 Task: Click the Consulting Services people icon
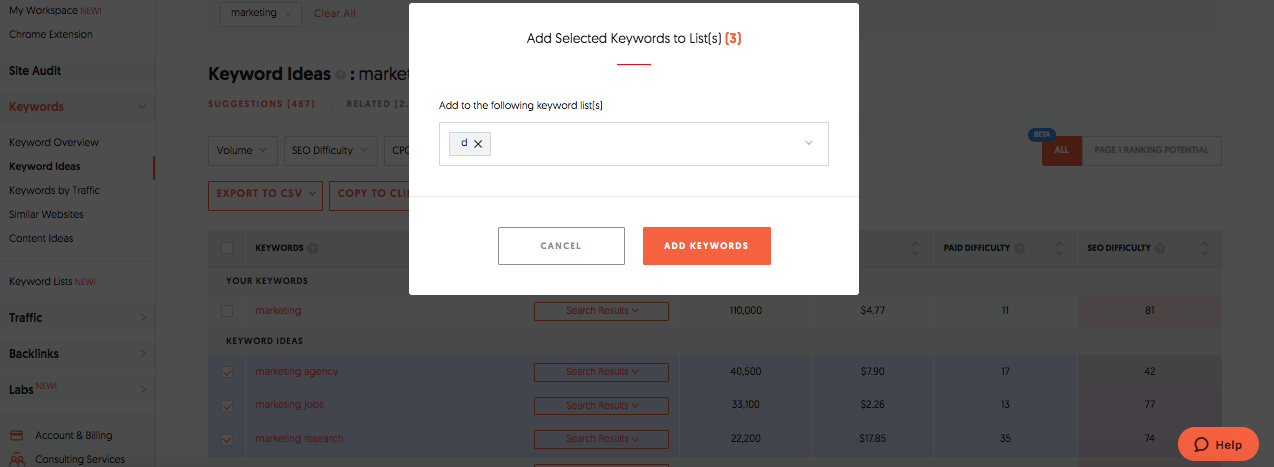click(16, 459)
